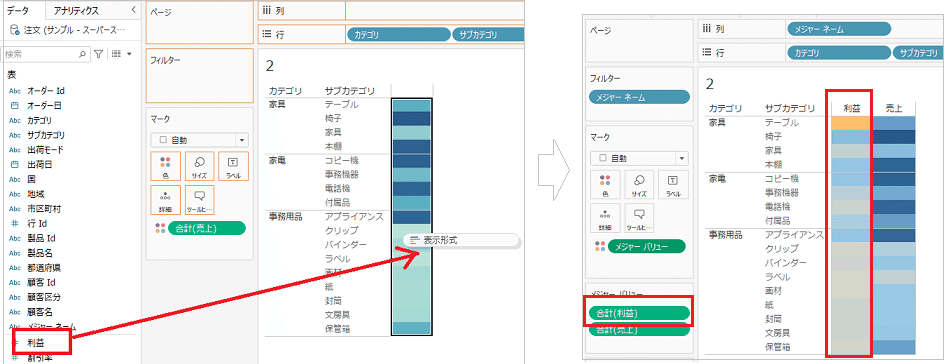The height and width of the screenshot is (364, 949).
Task: Click 詳細 detail card in left Marks panel
Action: click(x=166, y=200)
